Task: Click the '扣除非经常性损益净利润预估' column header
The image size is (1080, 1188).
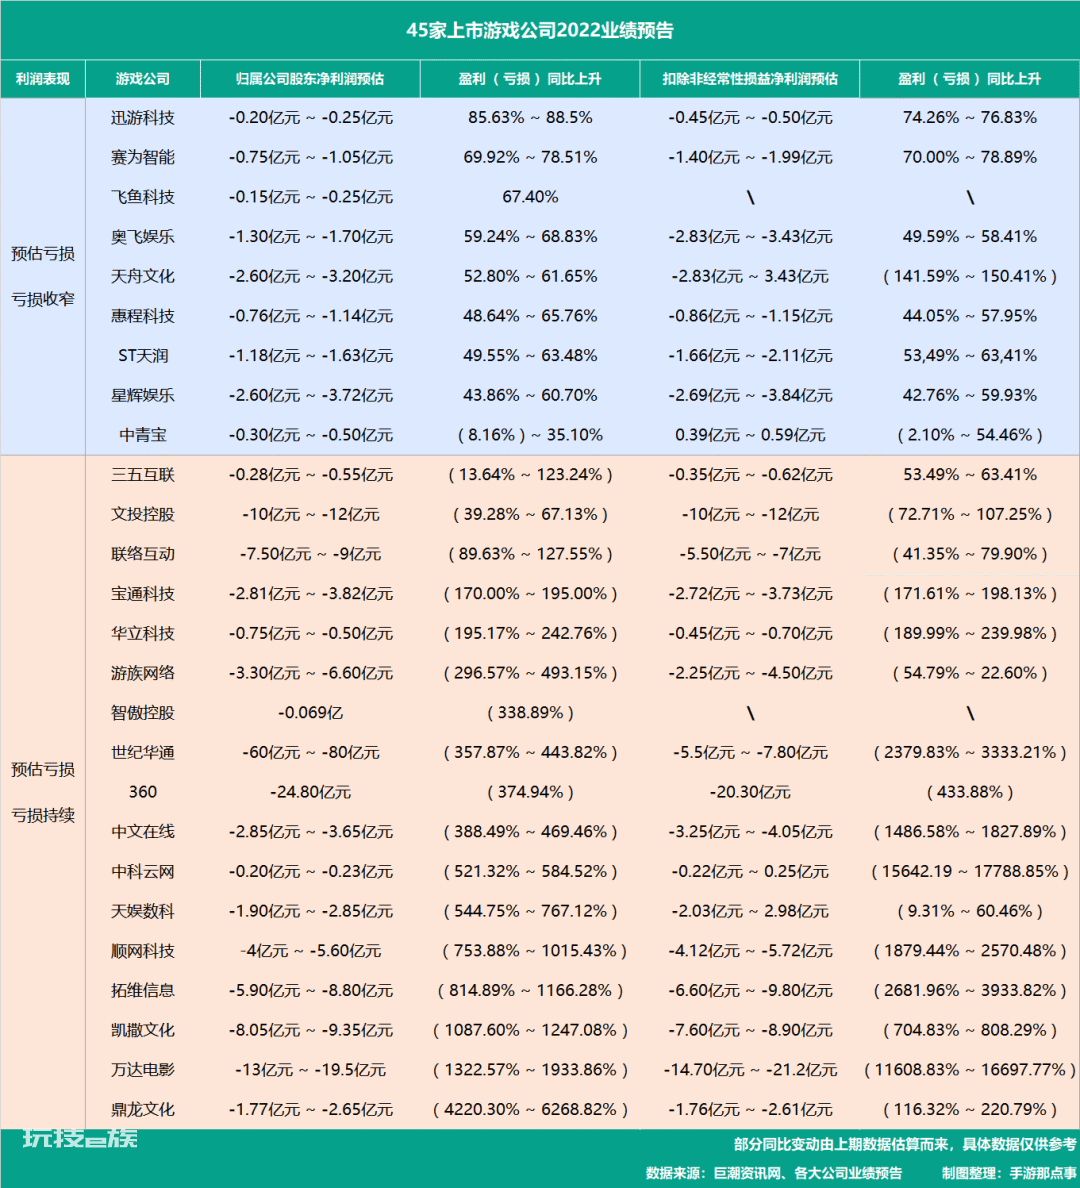Action: [750, 79]
